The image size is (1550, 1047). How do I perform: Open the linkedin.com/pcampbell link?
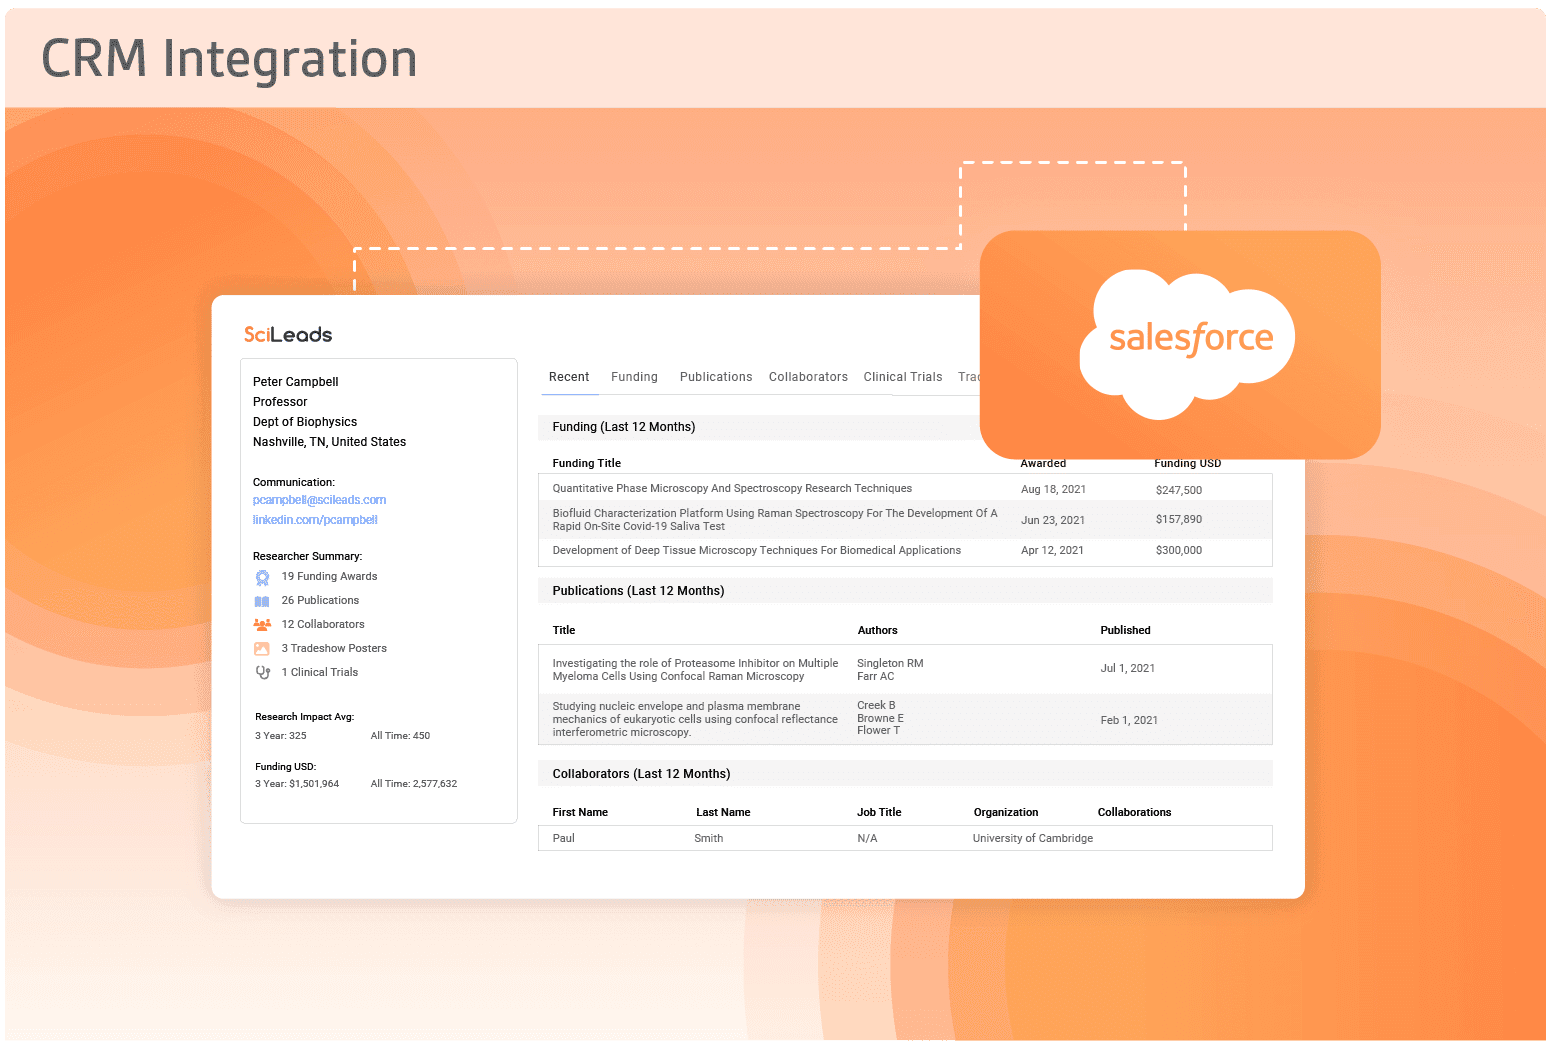(x=315, y=520)
